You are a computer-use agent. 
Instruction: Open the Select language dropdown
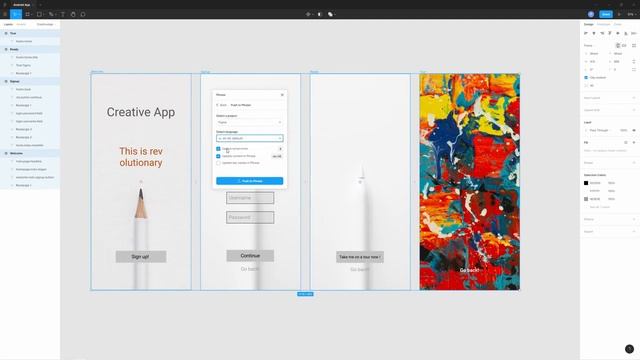249,138
